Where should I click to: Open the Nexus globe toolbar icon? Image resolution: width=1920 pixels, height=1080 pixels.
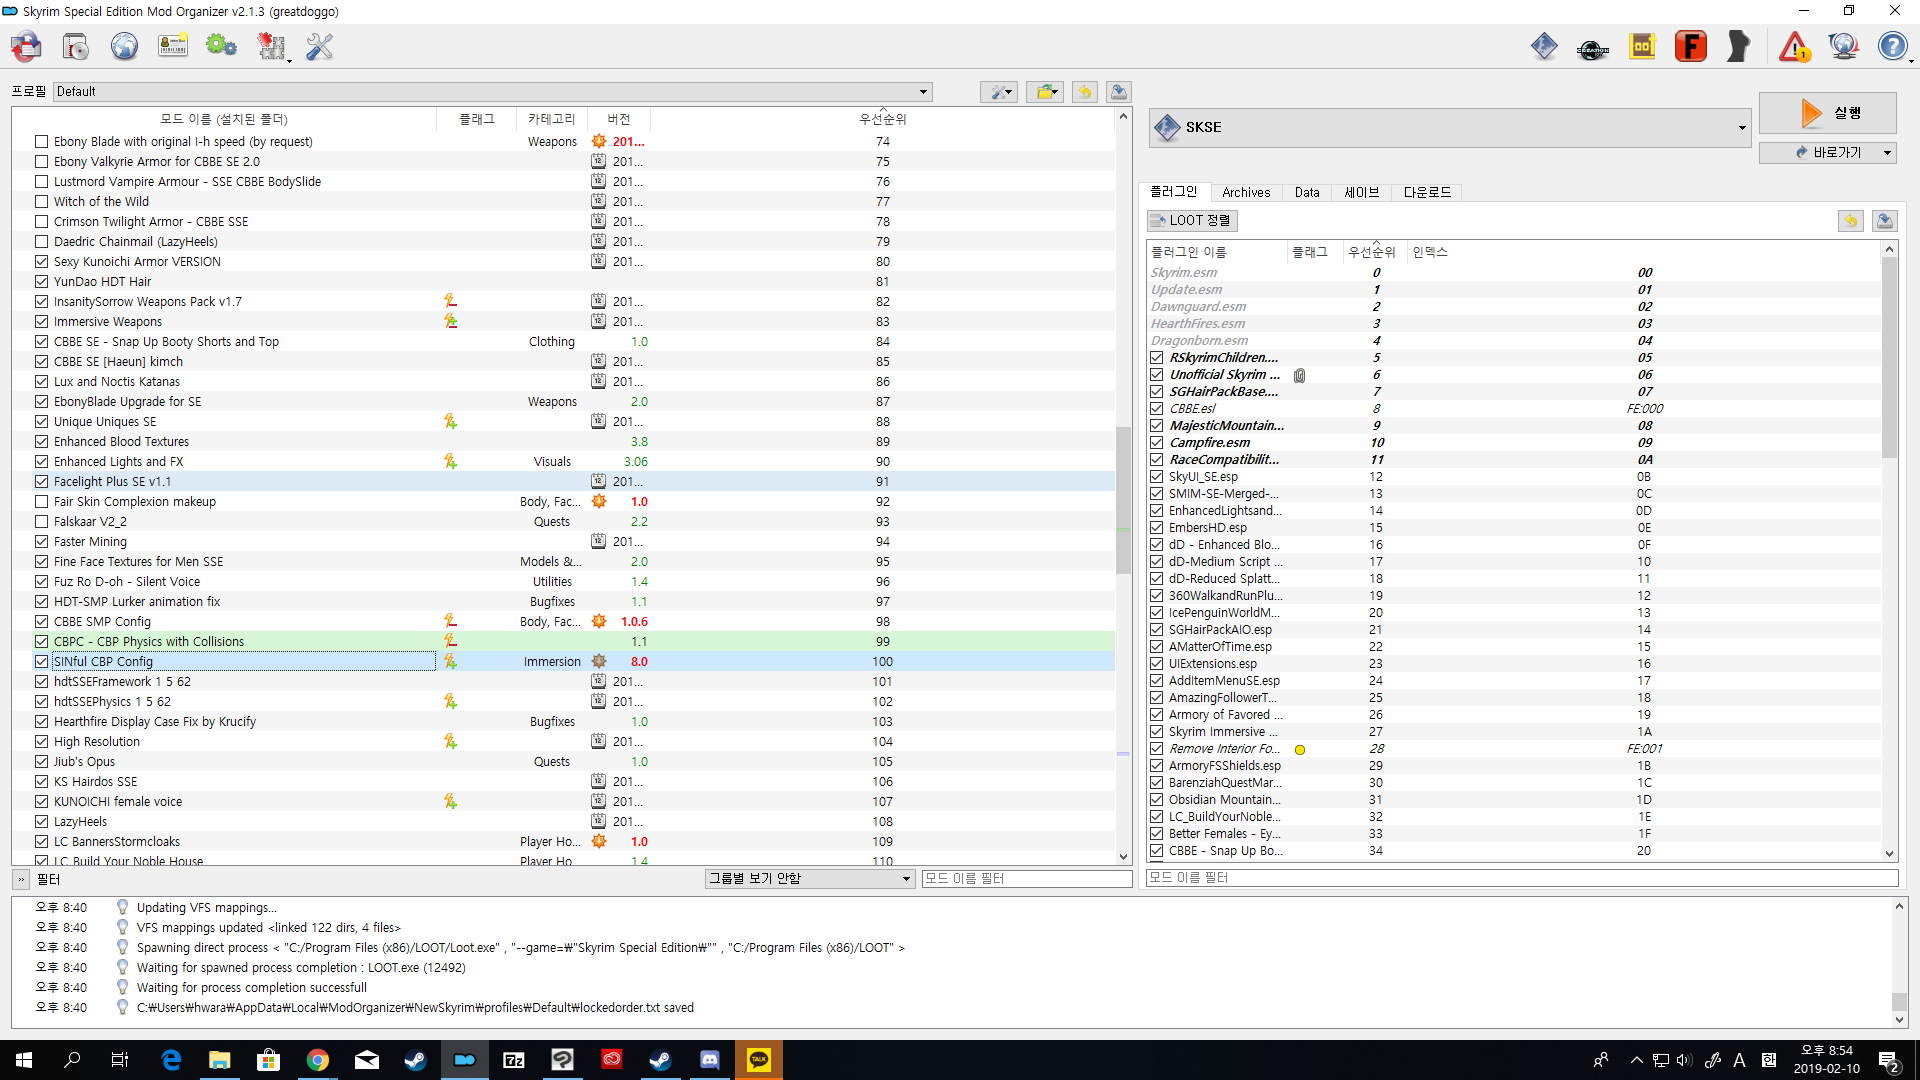pos(124,46)
